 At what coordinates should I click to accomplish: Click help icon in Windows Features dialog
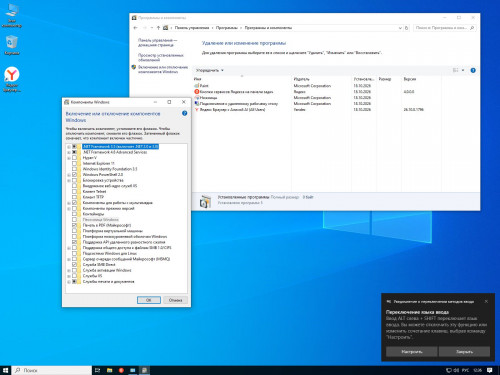[184, 113]
